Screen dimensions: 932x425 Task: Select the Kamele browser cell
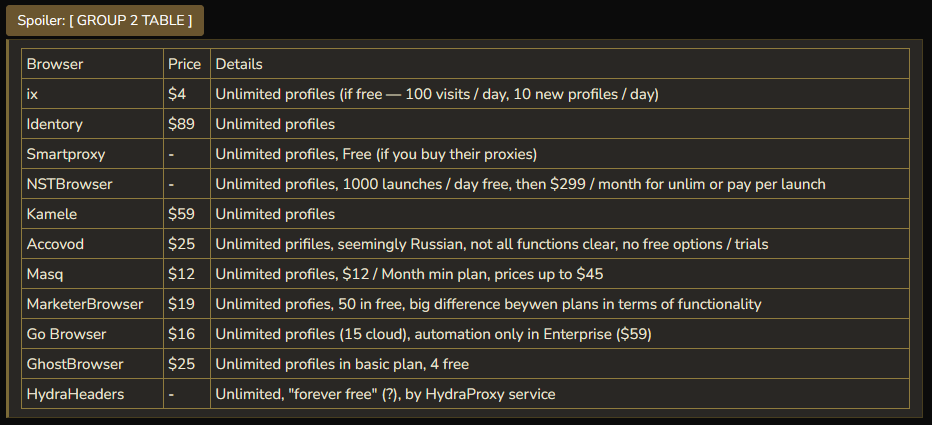tap(51, 214)
